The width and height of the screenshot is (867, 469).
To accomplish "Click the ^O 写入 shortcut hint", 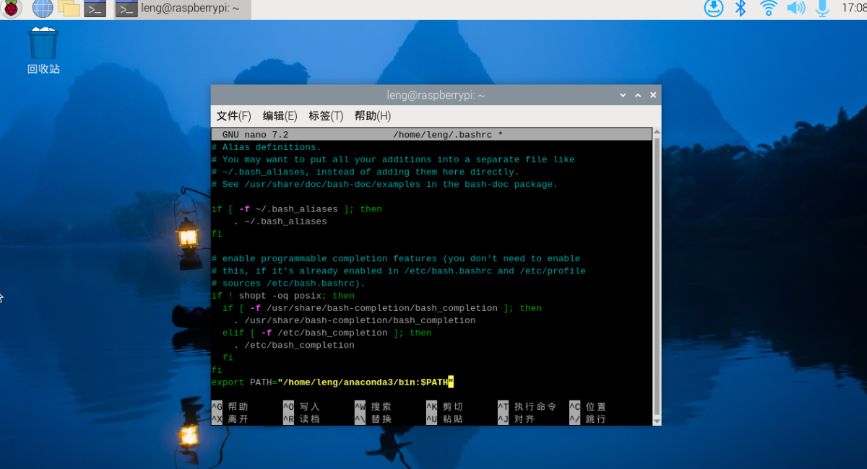I will [x=301, y=407].
